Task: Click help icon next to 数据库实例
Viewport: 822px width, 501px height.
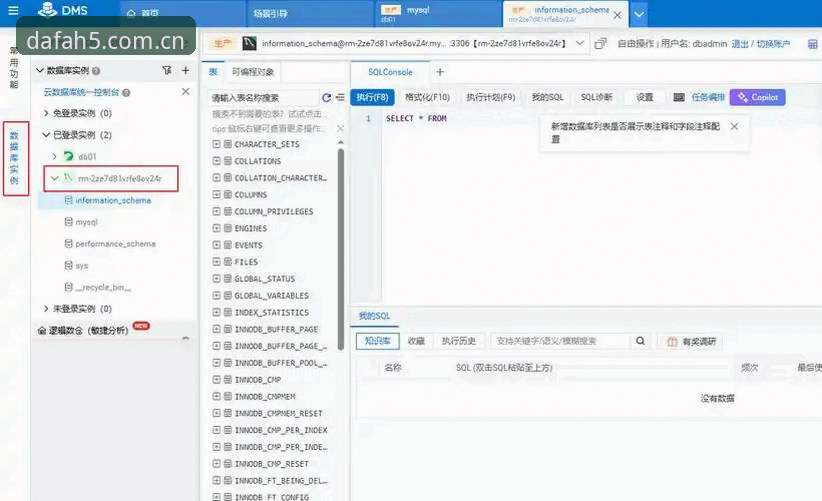Action: (x=96, y=71)
